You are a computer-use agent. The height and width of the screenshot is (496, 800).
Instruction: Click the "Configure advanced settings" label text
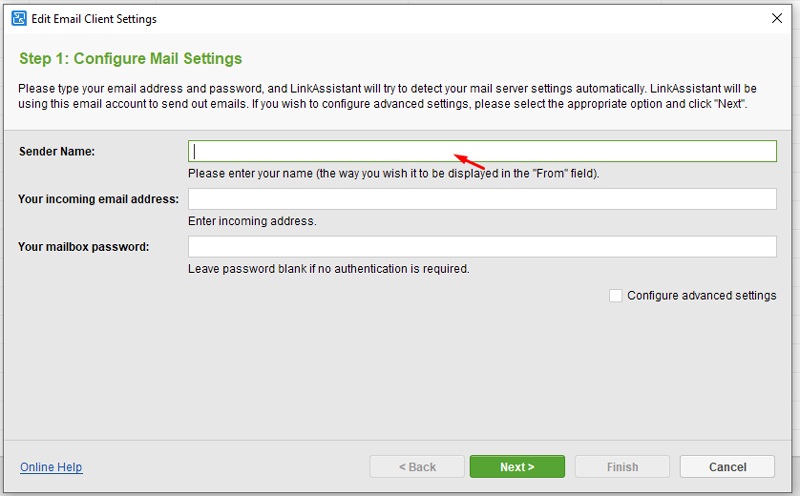point(702,295)
